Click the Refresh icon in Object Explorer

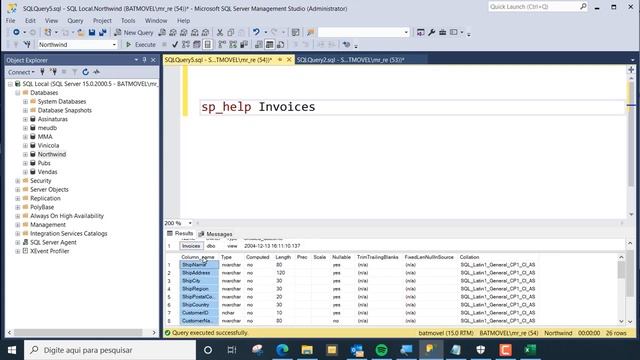click(x=85, y=72)
